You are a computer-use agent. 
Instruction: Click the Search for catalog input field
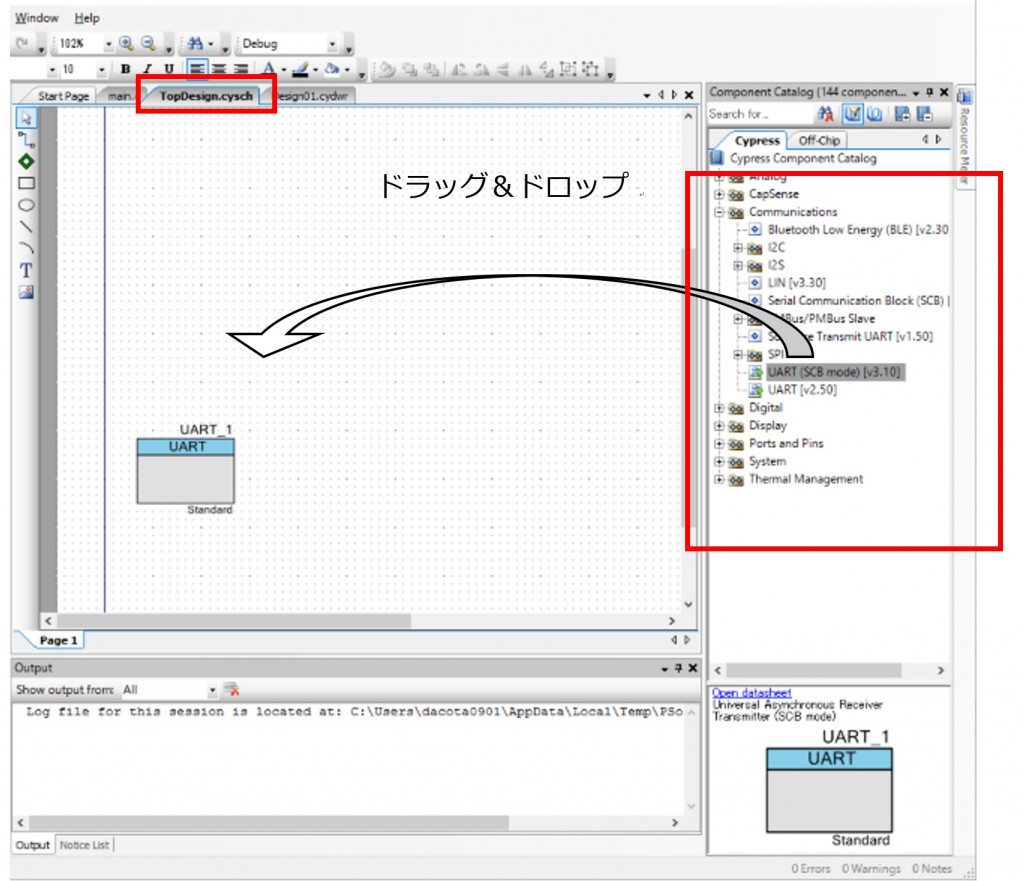tap(760, 114)
